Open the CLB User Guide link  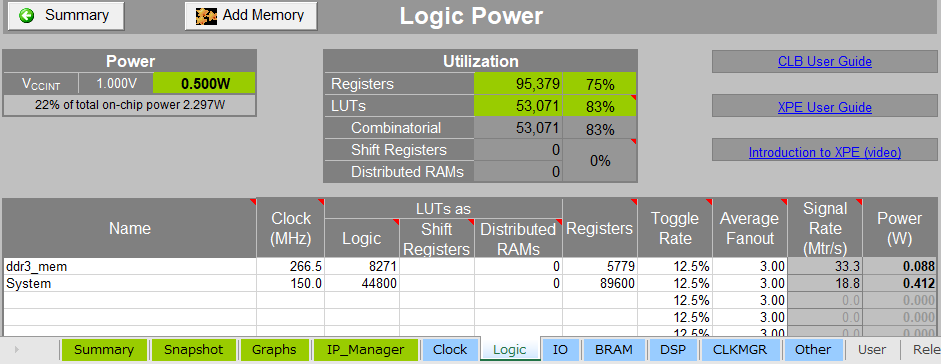825,61
